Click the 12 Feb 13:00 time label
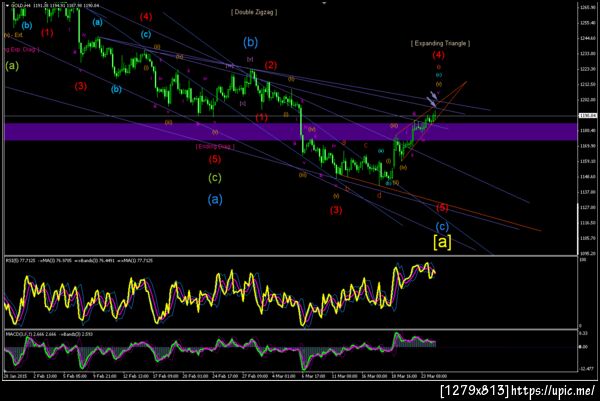The image size is (600, 401). pyautogui.click(x=136, y=376)
